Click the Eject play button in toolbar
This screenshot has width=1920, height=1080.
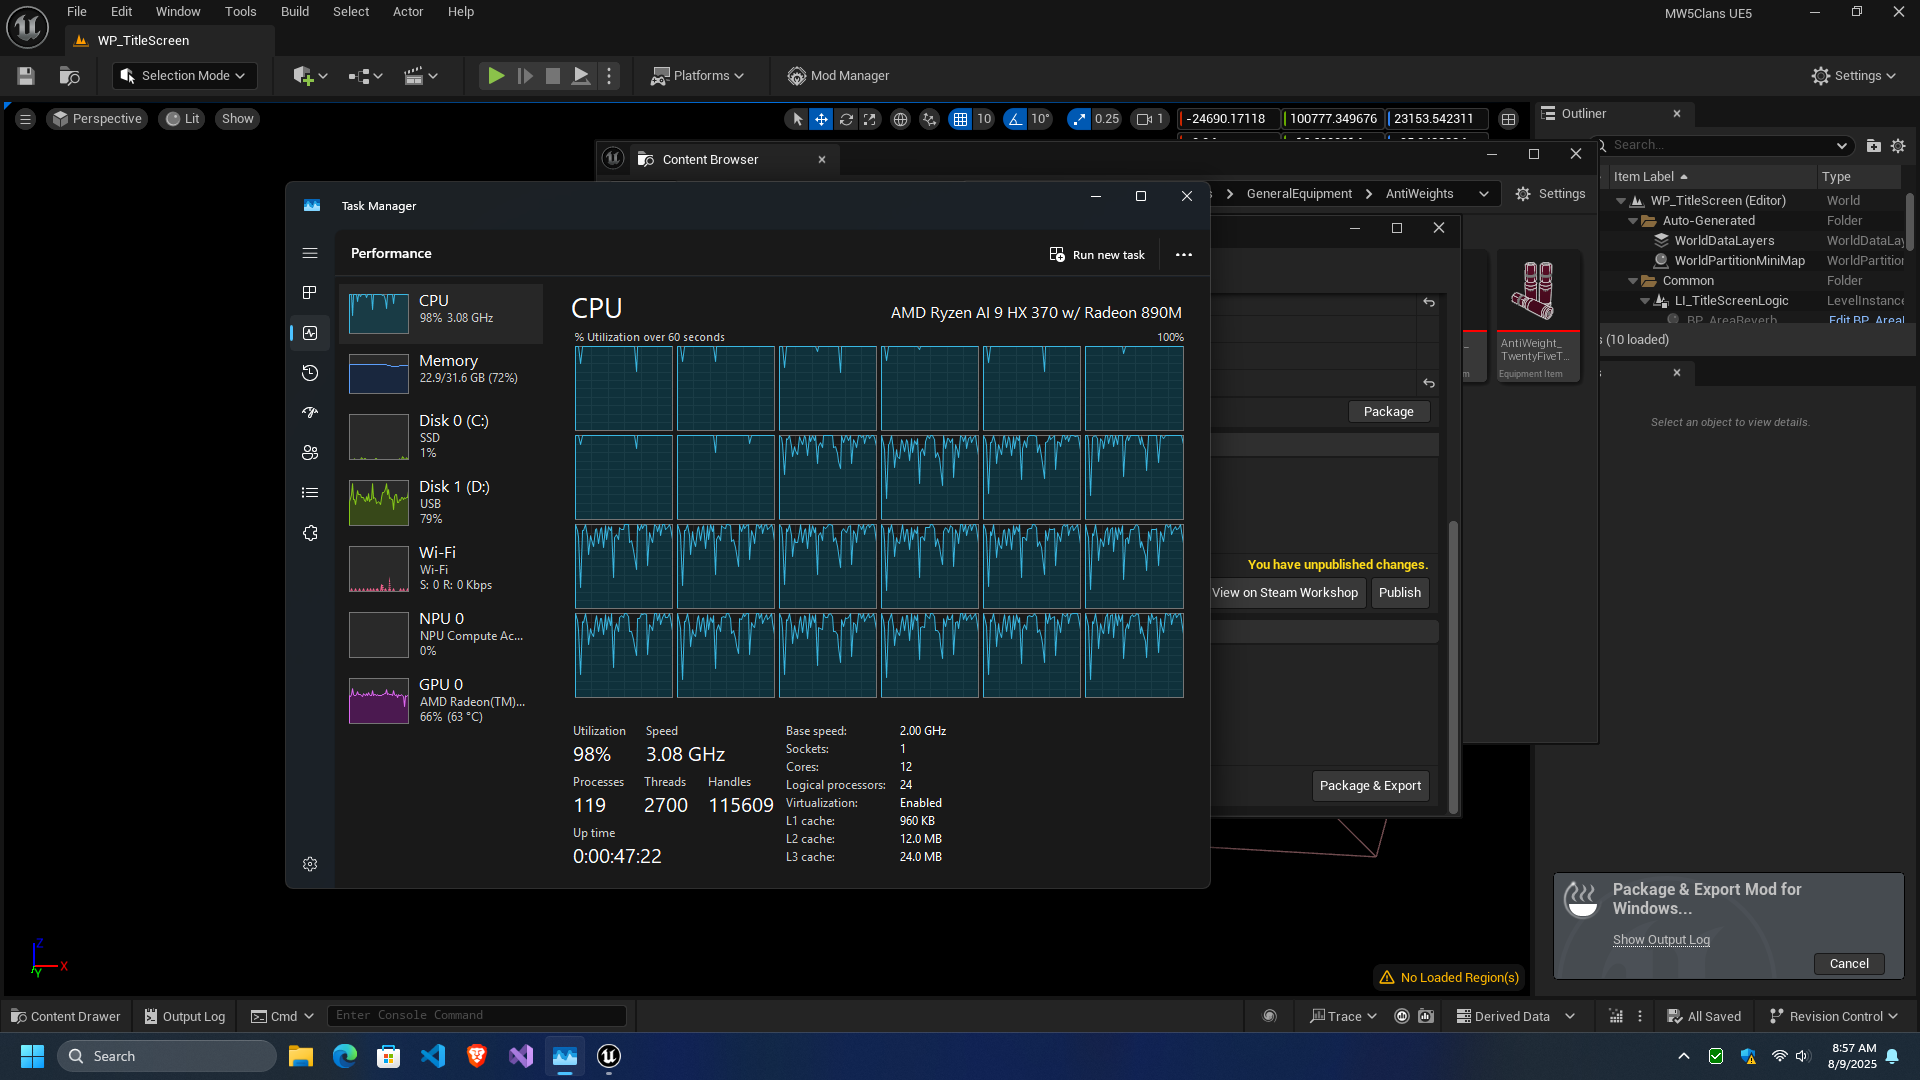click(581, 76)
